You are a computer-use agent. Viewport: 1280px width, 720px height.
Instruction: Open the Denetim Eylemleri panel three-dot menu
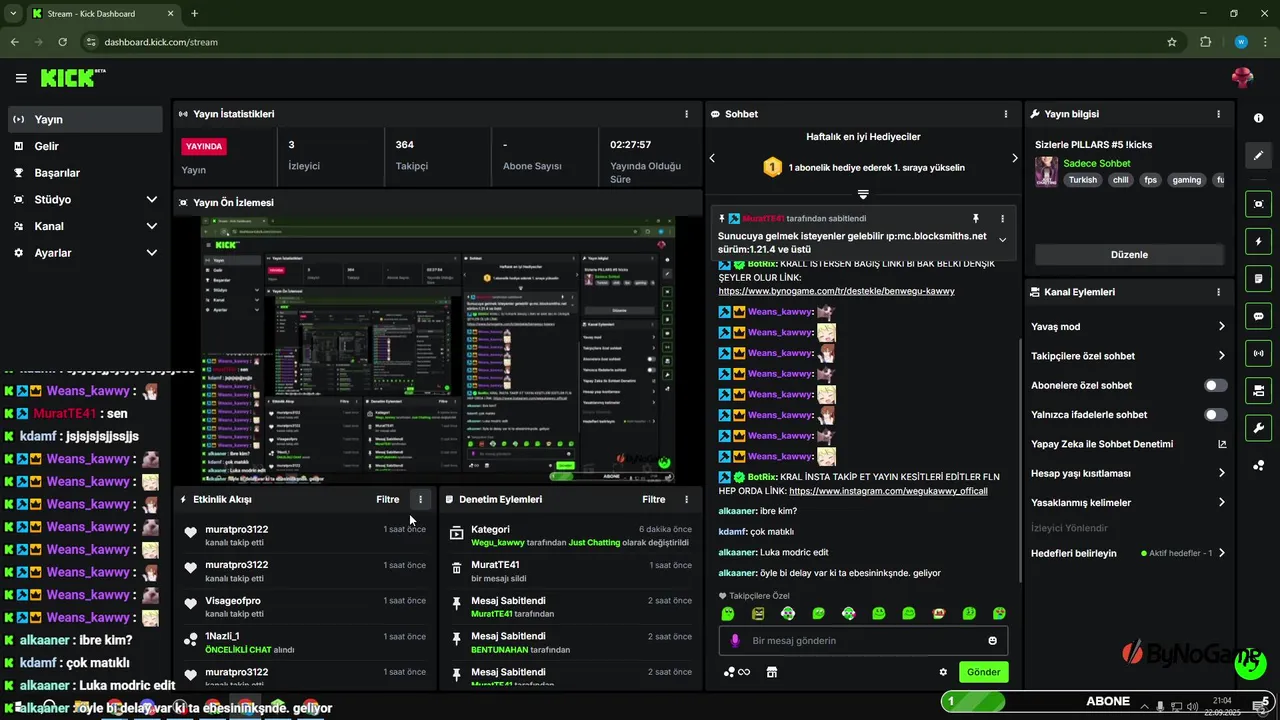686,499
